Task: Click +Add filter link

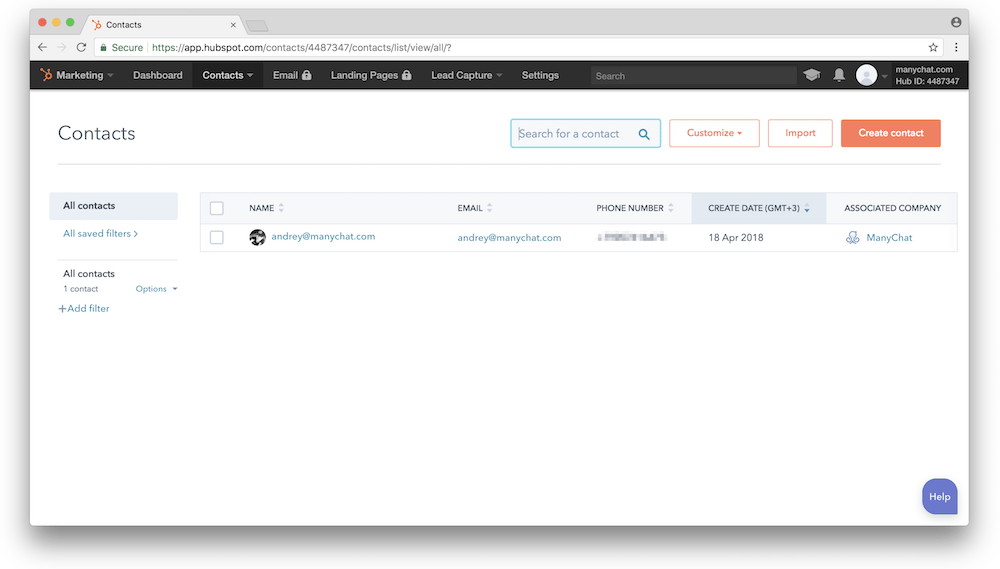Action: (x=84, y=309)
